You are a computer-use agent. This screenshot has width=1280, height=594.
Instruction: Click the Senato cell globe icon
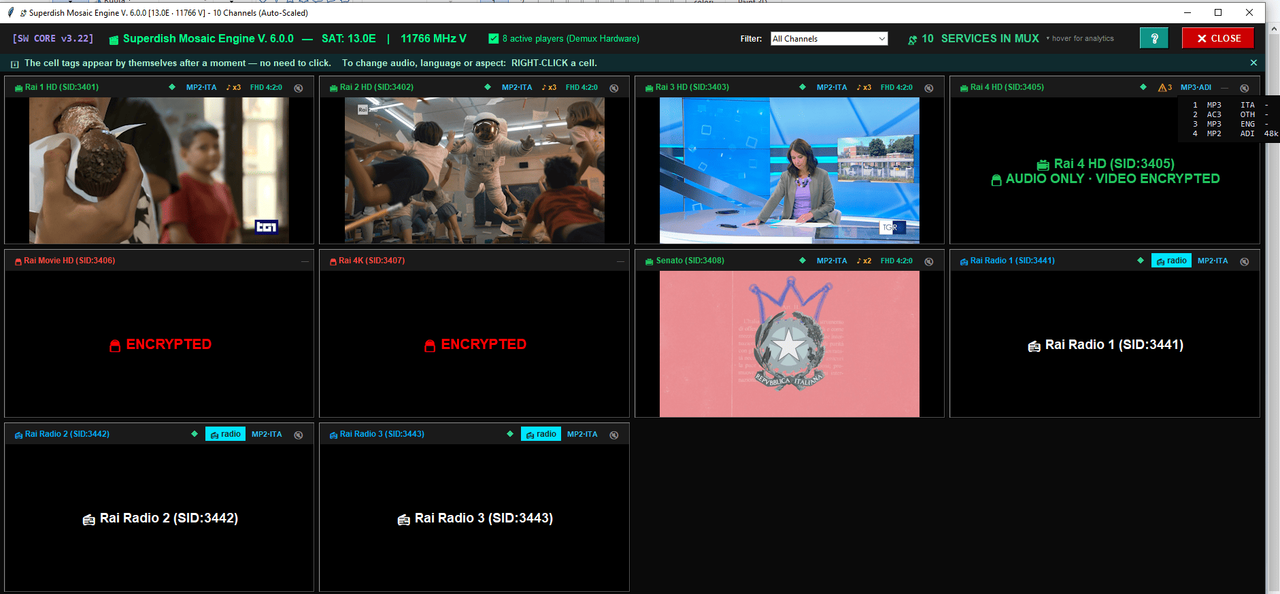point(929,261)
